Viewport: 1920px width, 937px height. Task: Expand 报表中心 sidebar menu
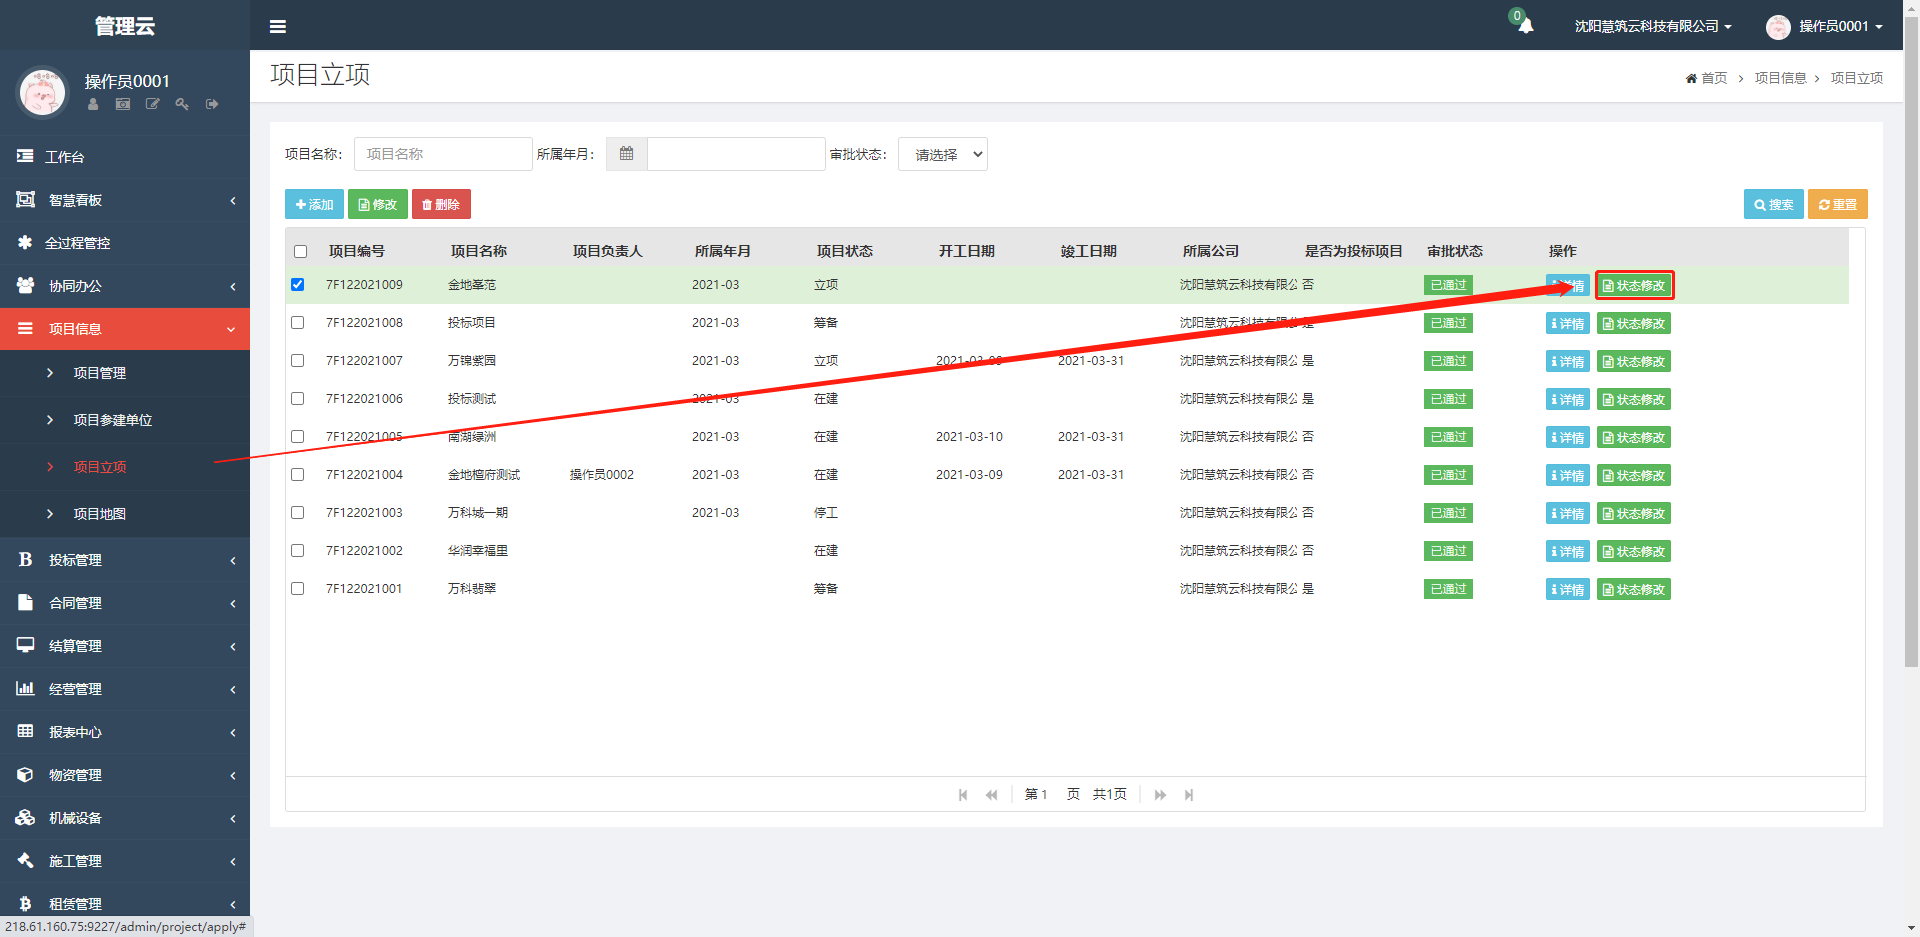pyautogui.click(x=125, y=732)
